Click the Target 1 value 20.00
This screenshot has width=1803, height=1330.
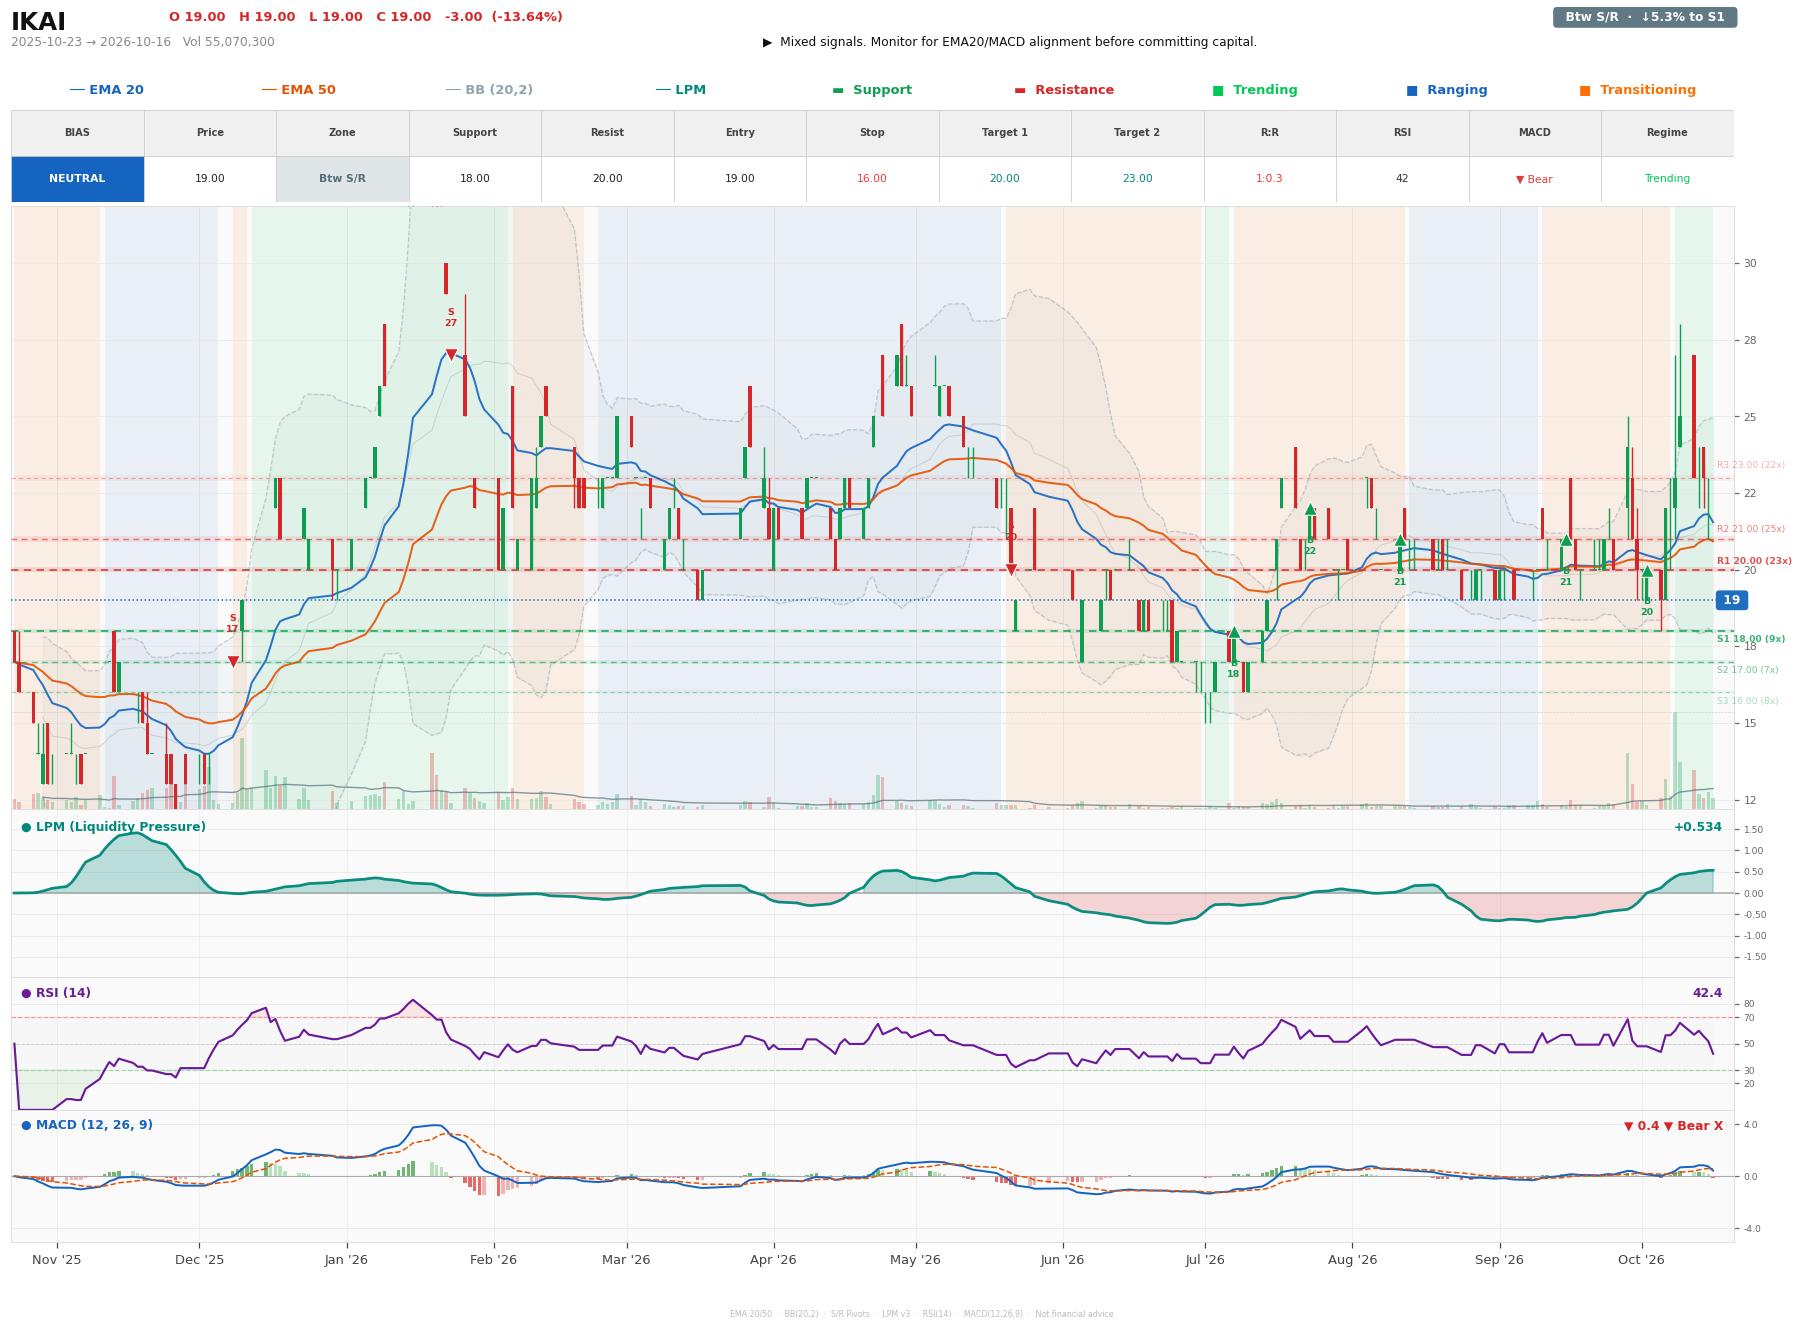[1004, 179]
